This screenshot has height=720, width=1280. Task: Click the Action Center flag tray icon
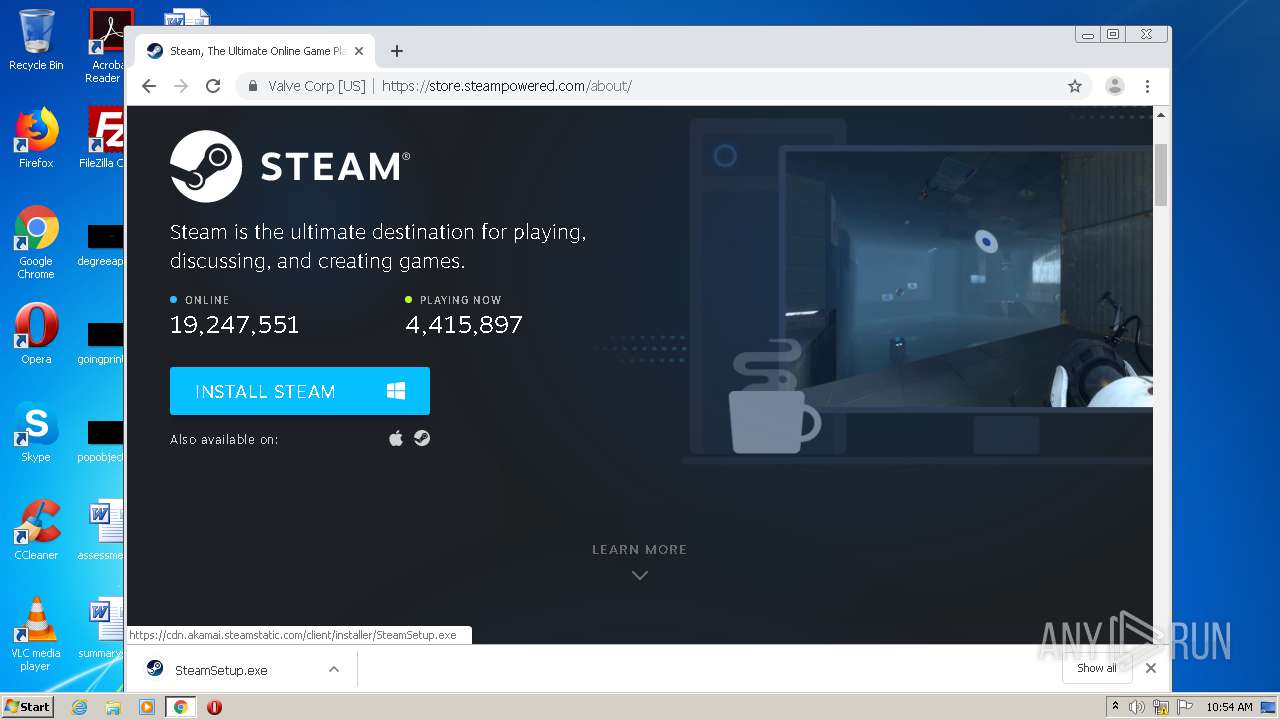[x=1183, y=707]
